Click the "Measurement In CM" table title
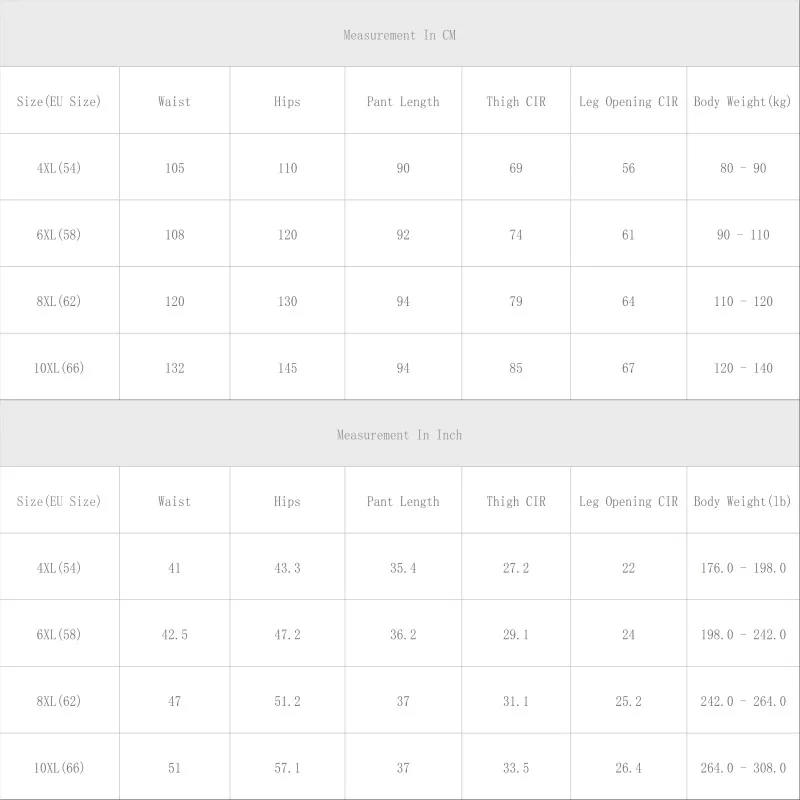The height and width of the screenshot is (800, 800). pyautogui.click(x=400, y=35)
